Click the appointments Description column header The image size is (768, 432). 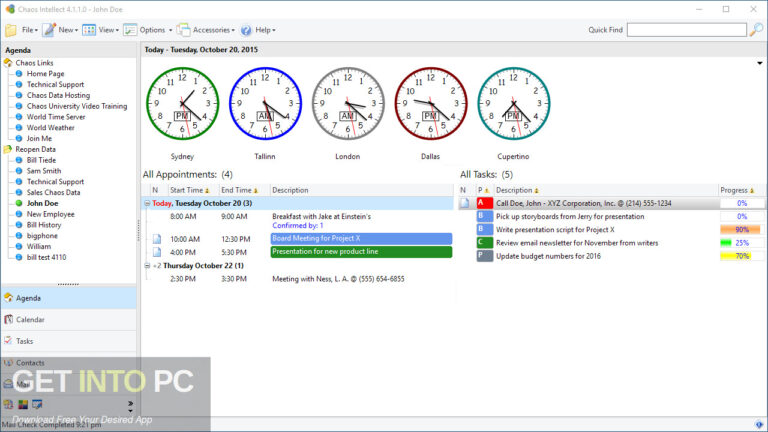[361, 190]
